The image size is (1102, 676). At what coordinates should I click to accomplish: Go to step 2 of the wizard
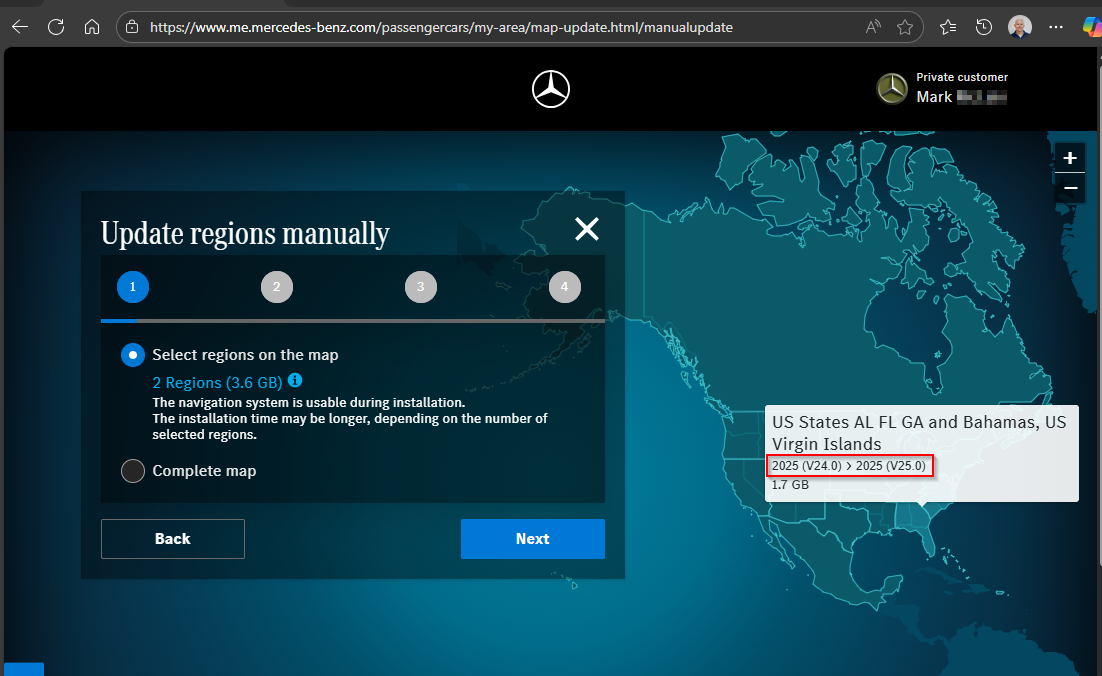277,287
